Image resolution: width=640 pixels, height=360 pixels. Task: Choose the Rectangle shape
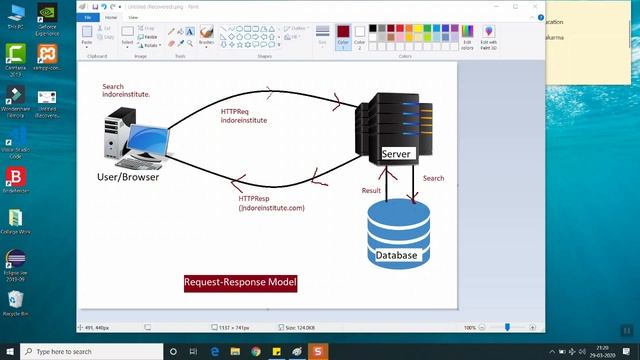pos(248,29)
